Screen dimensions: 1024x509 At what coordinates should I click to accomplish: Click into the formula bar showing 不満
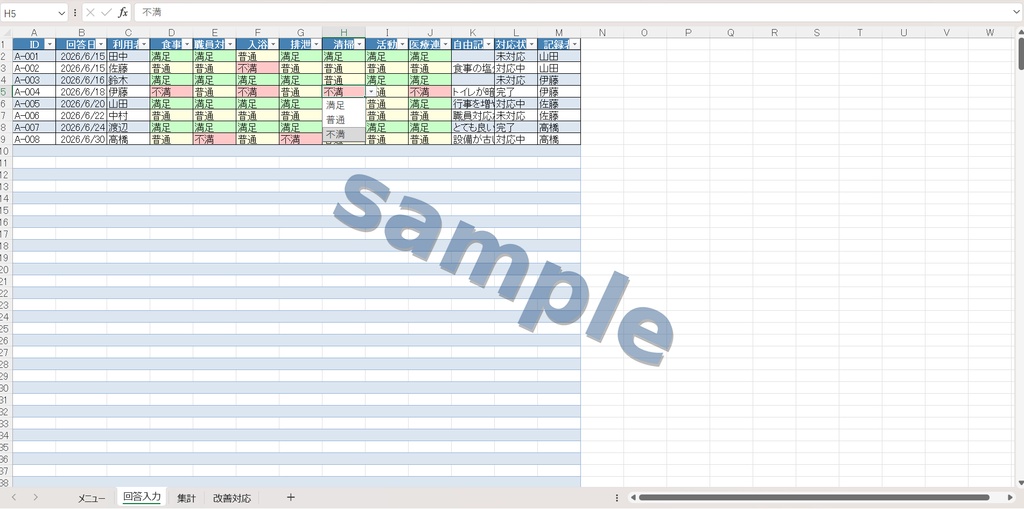(573, 13)
